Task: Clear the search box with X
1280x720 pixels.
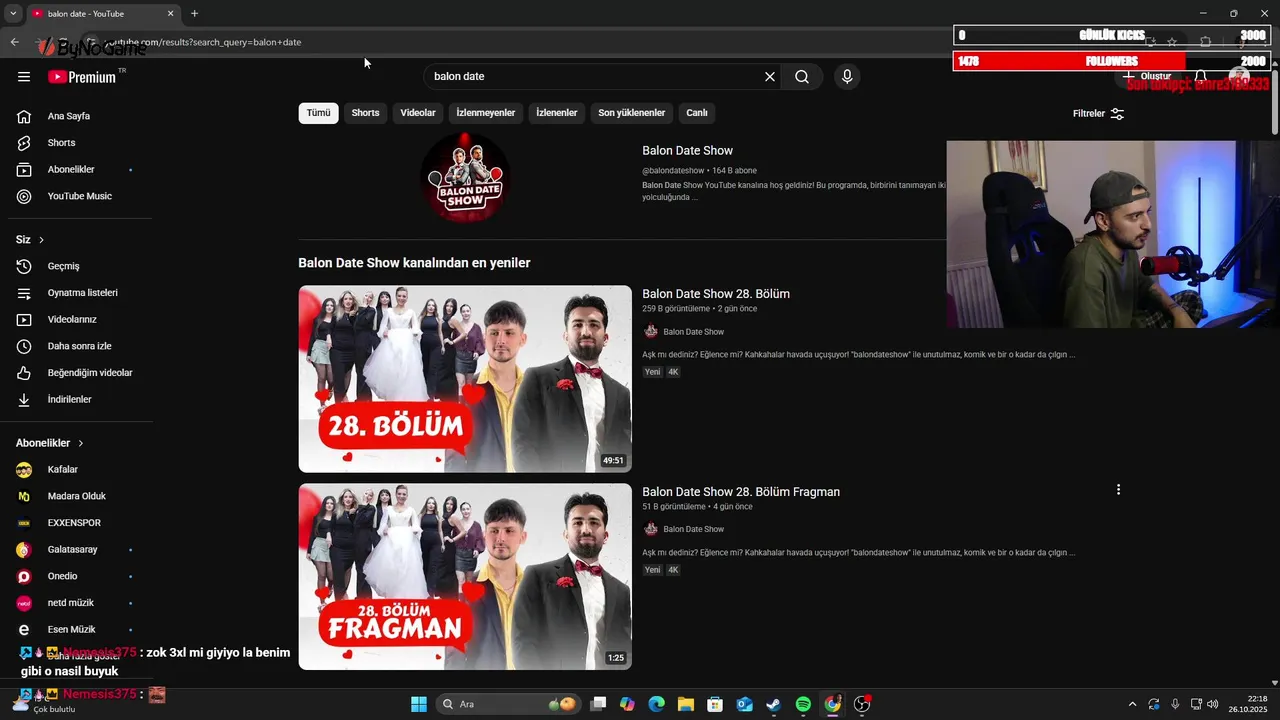Action: pyautogui.click(x=770, y=76)
